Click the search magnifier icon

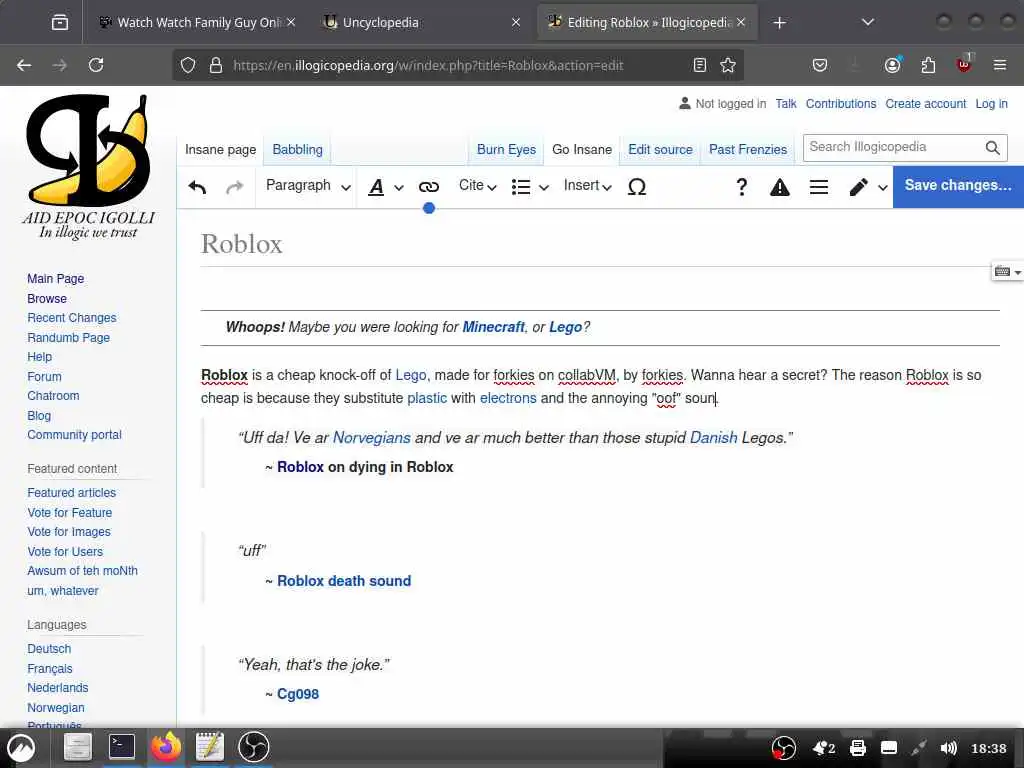tap(992, 148)
